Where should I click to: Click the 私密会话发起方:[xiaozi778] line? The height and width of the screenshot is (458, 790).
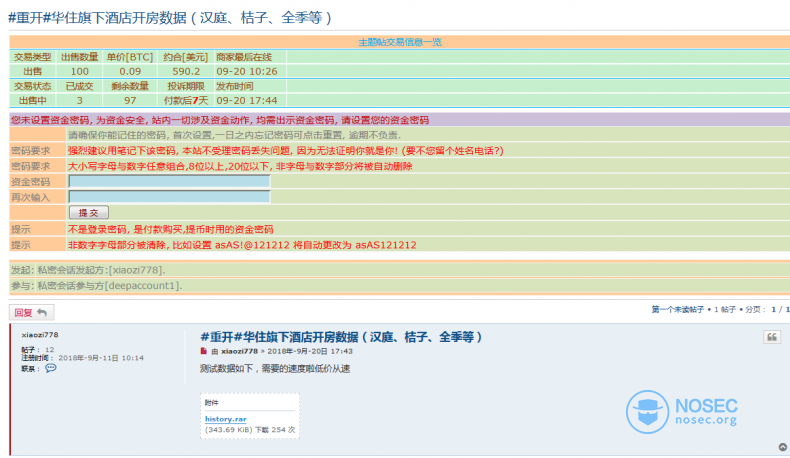pos(101,270)
